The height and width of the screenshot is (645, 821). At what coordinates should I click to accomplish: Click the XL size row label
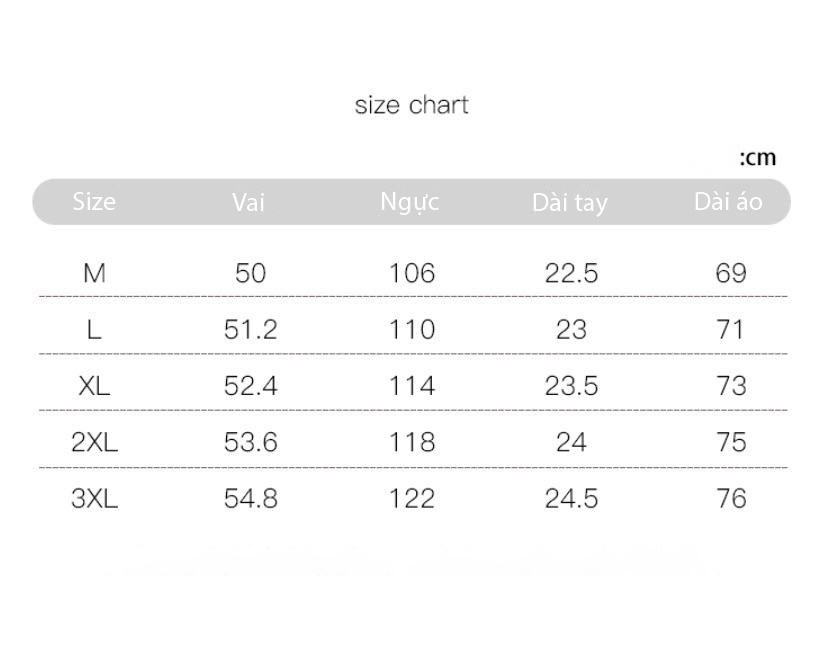(x=94, y=386)
